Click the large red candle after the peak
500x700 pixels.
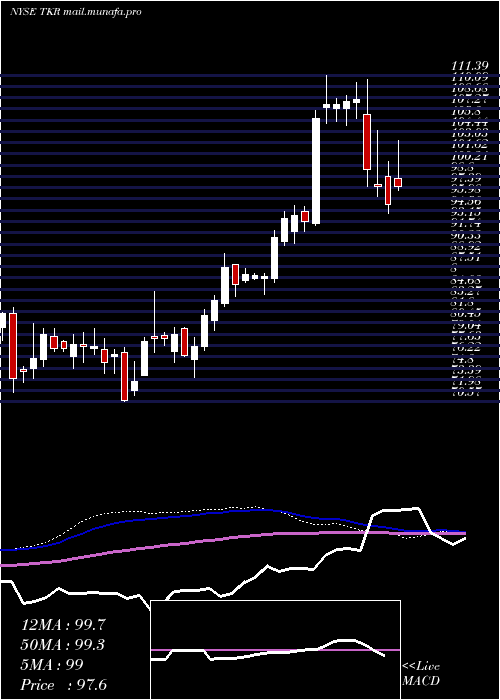click(x=367, y=142)
